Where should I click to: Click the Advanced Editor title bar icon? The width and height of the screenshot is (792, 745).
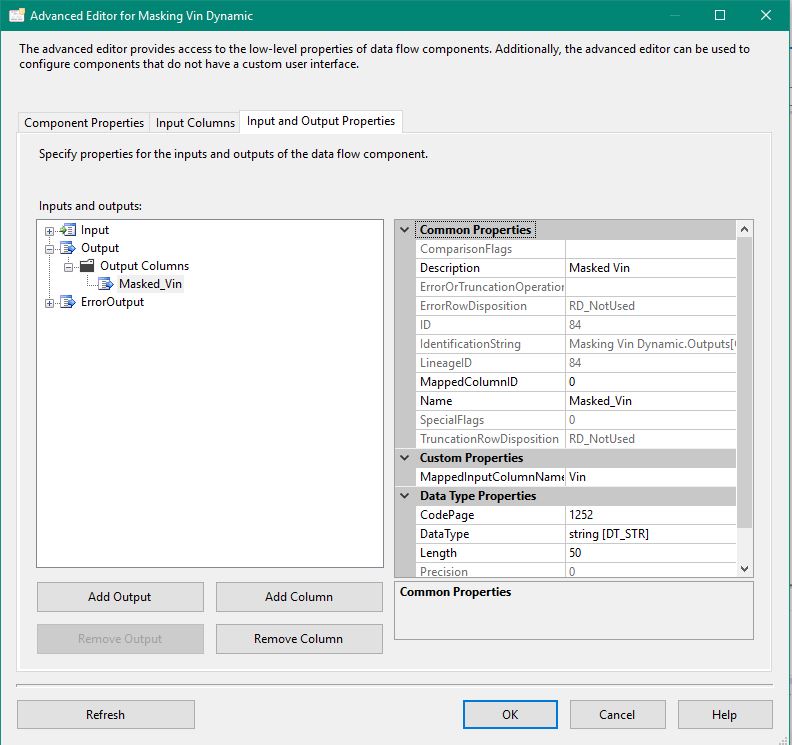17,15
